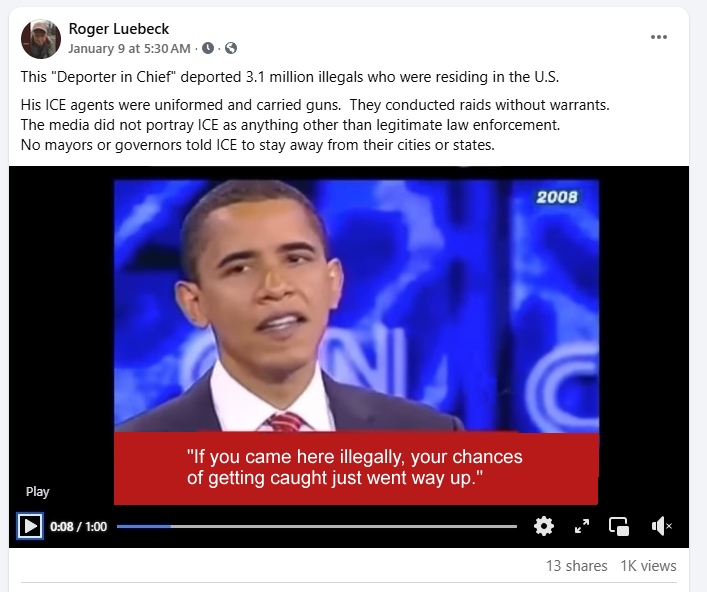This screenshot has width=707, height=592.
Task: Click the 0:08 / 1:00 time display
Action: coord(78,527)
